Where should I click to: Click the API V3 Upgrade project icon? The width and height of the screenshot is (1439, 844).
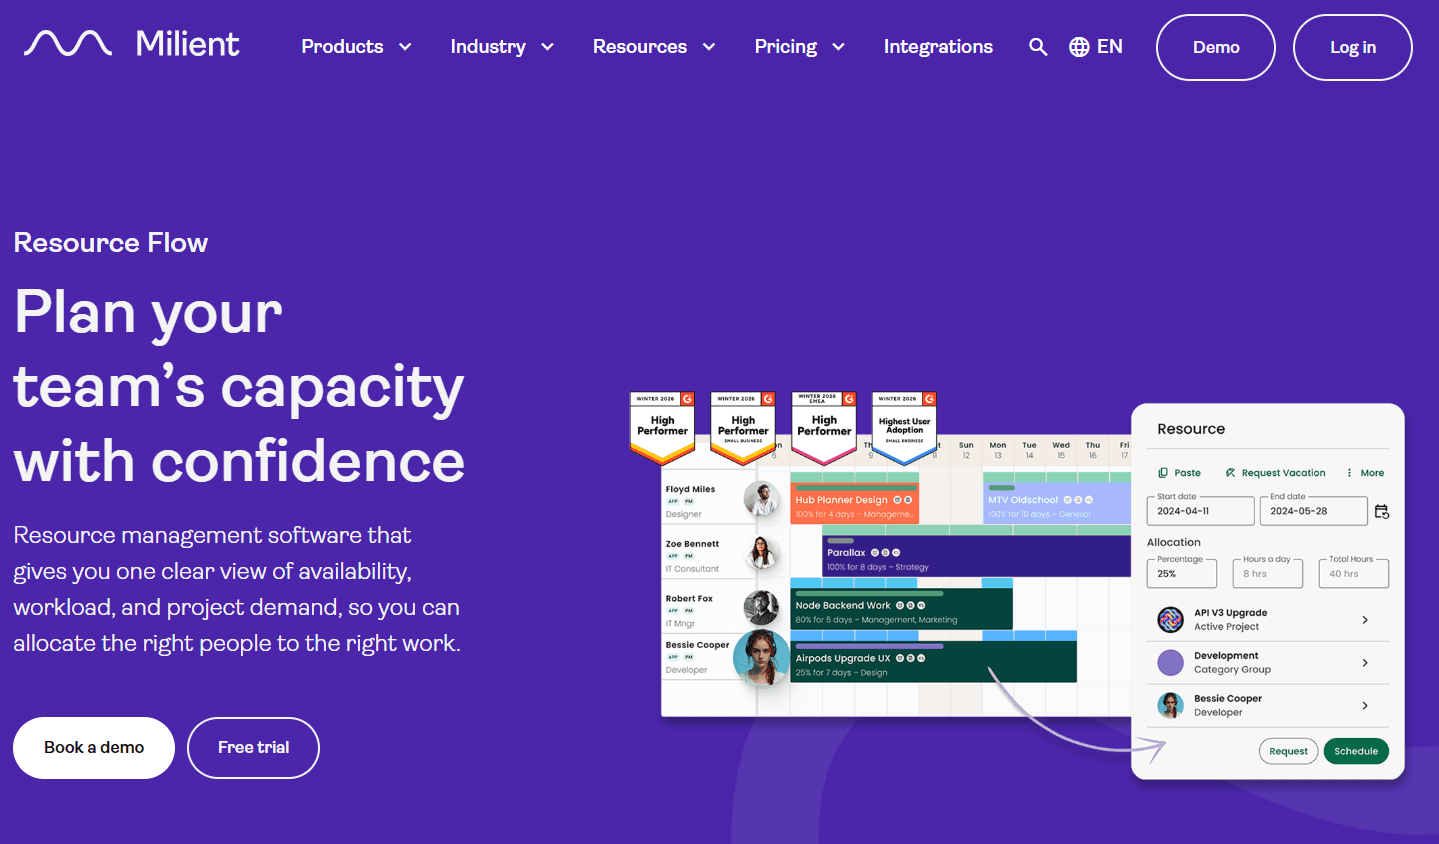click(x=1170, y=620)
